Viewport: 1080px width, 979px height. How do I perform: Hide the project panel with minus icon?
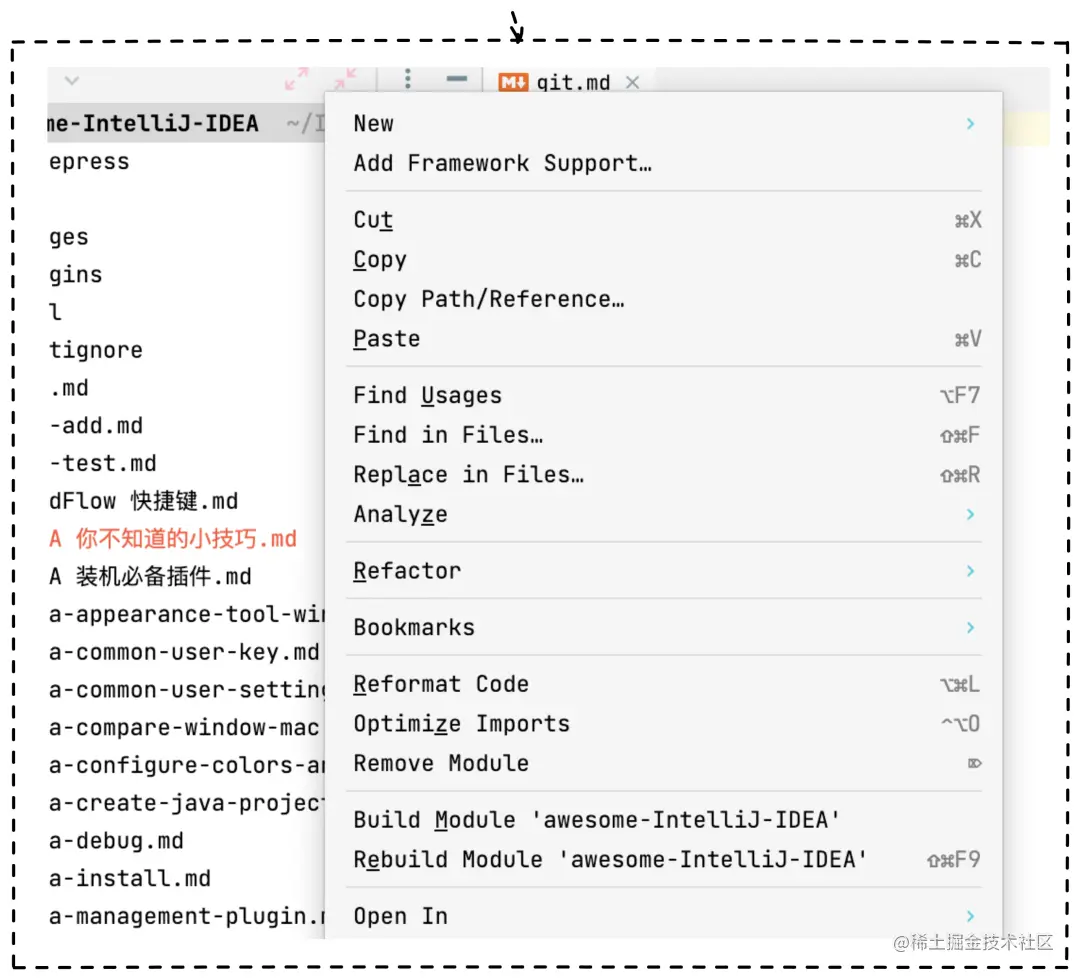click(457, 79)
